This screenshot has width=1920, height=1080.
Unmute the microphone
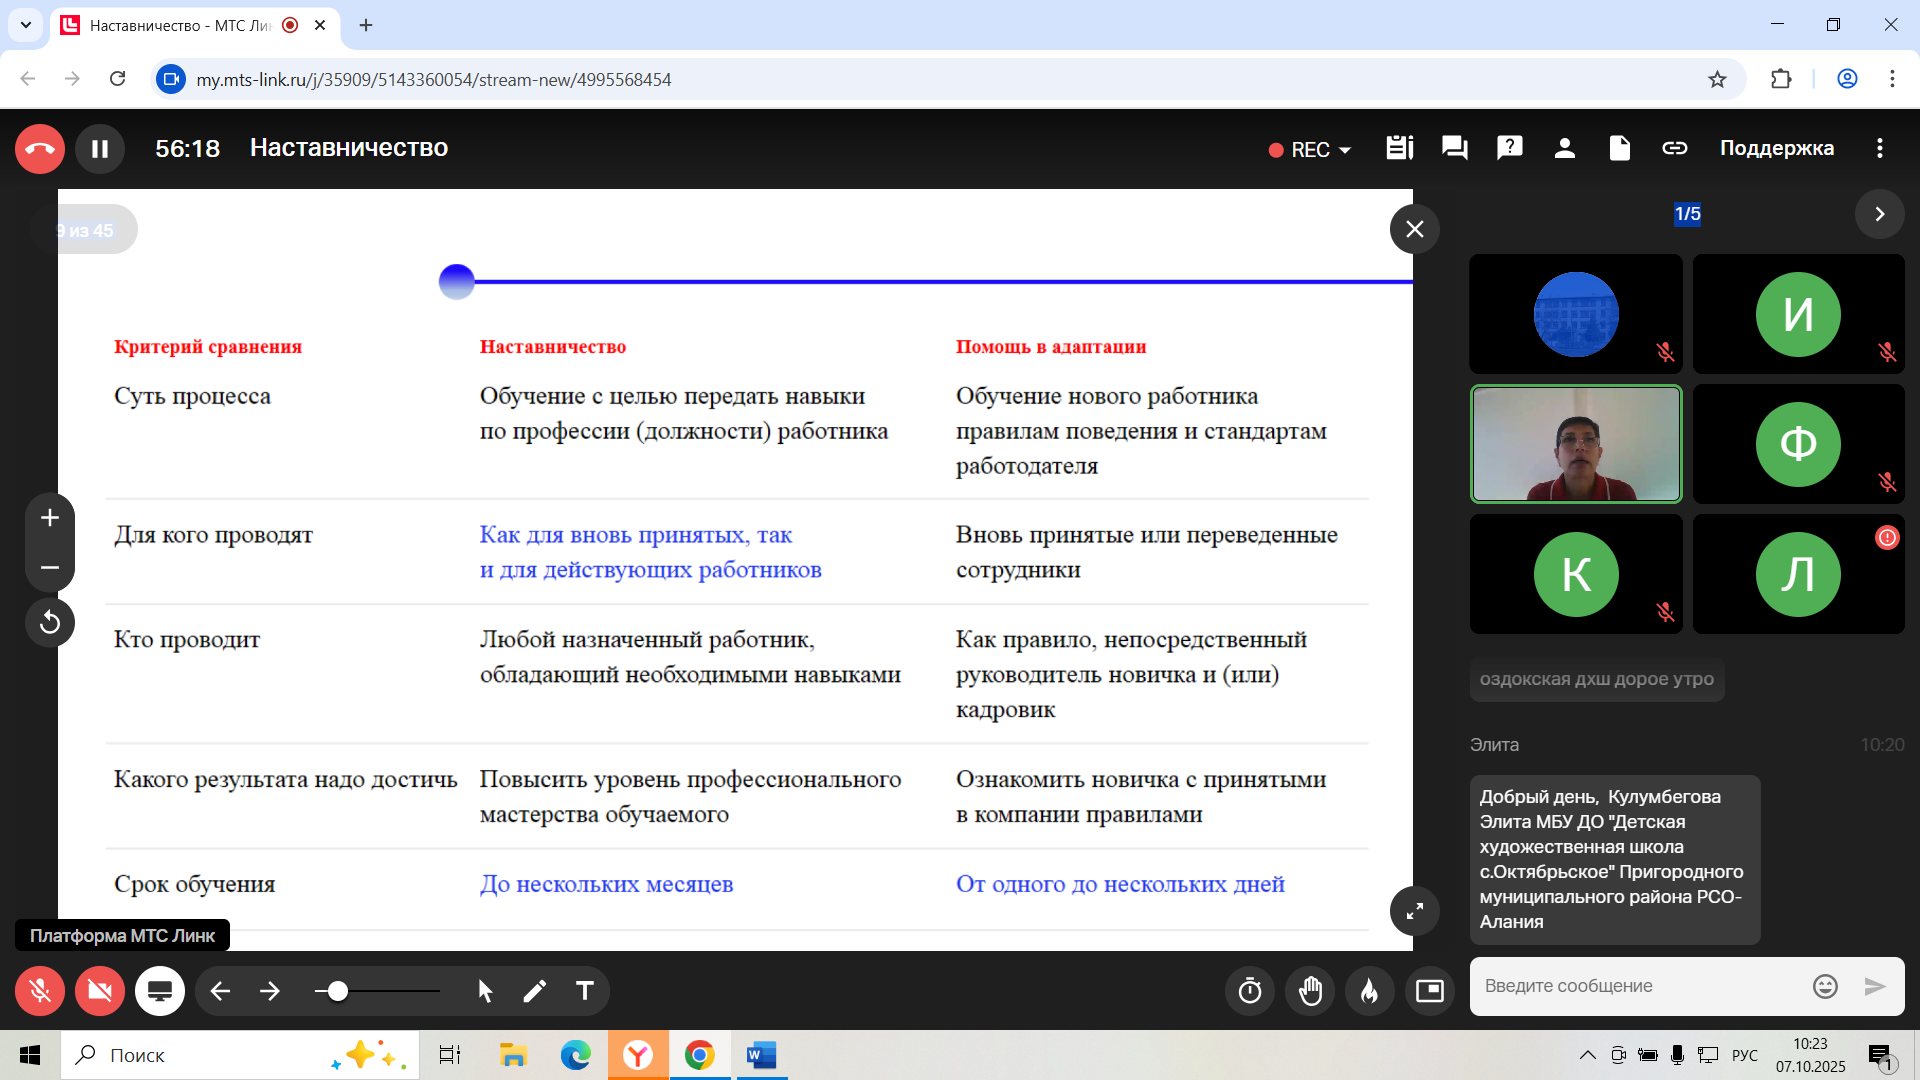tap(40, 991)
